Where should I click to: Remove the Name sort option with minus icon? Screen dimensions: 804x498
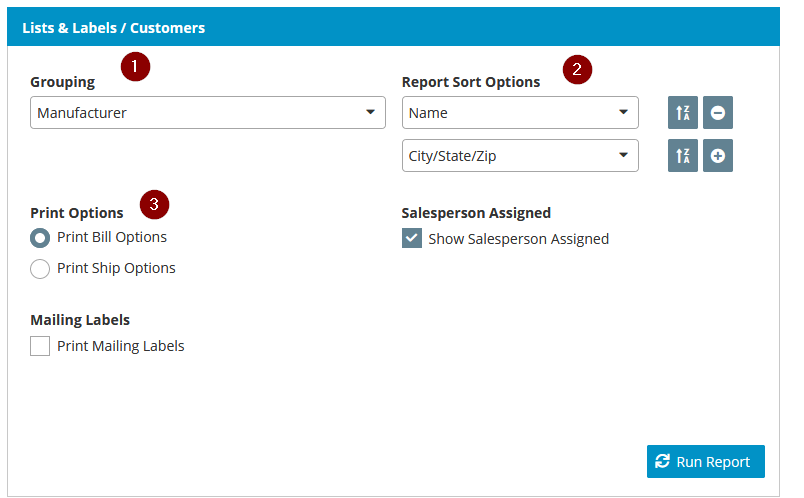718,113
